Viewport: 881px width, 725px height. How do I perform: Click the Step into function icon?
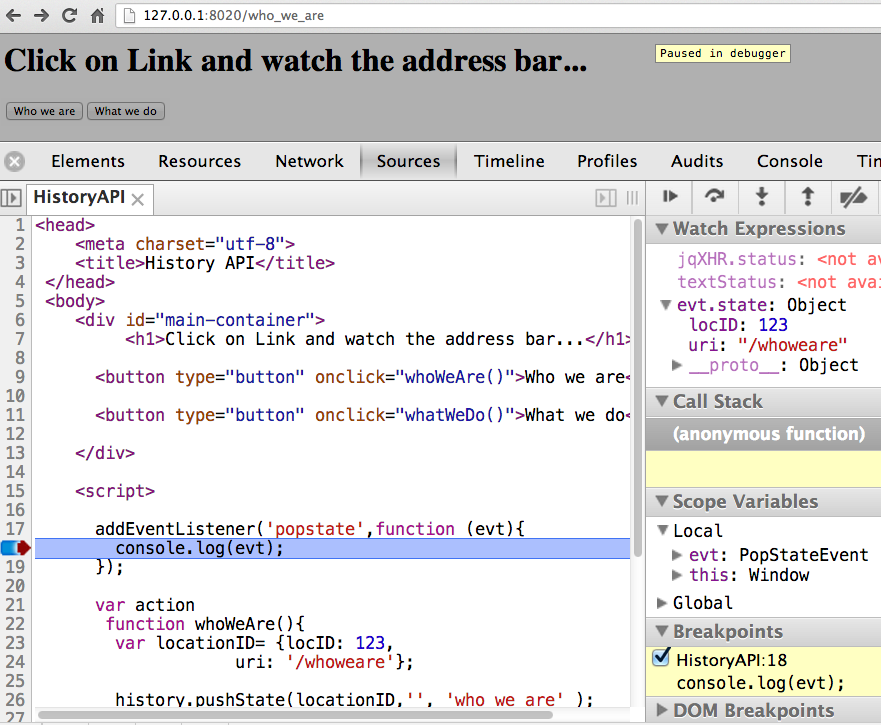click(761, 197)
